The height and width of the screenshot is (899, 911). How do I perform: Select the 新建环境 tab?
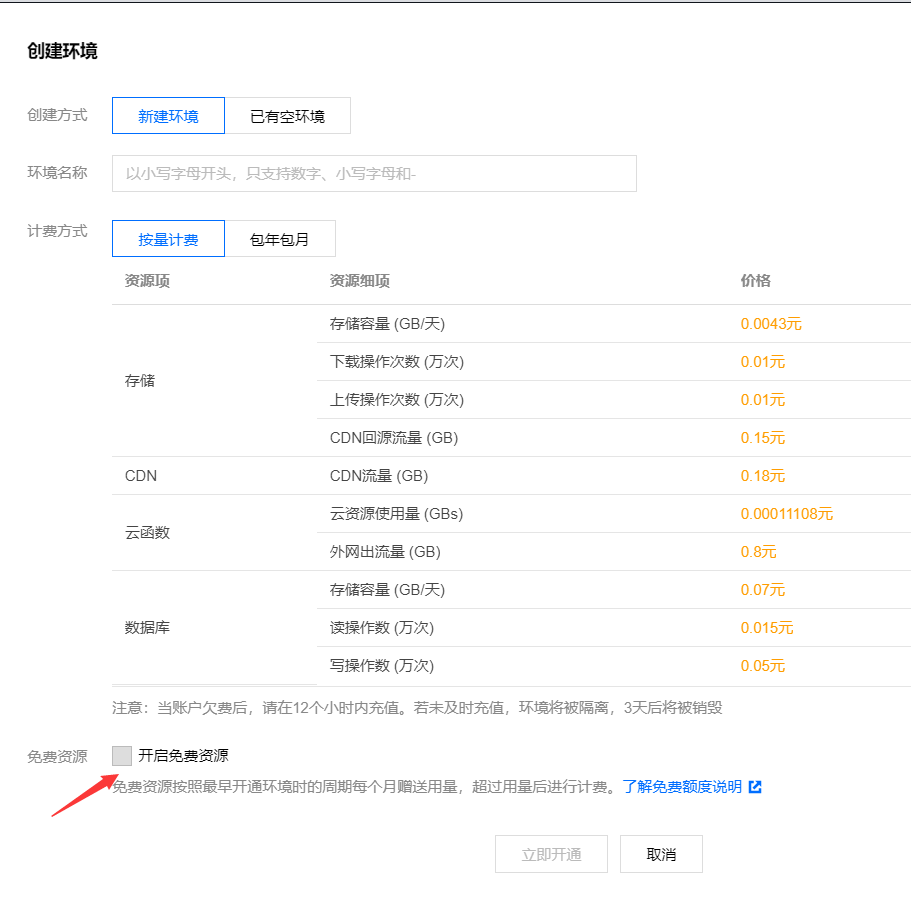pos(168,115)
